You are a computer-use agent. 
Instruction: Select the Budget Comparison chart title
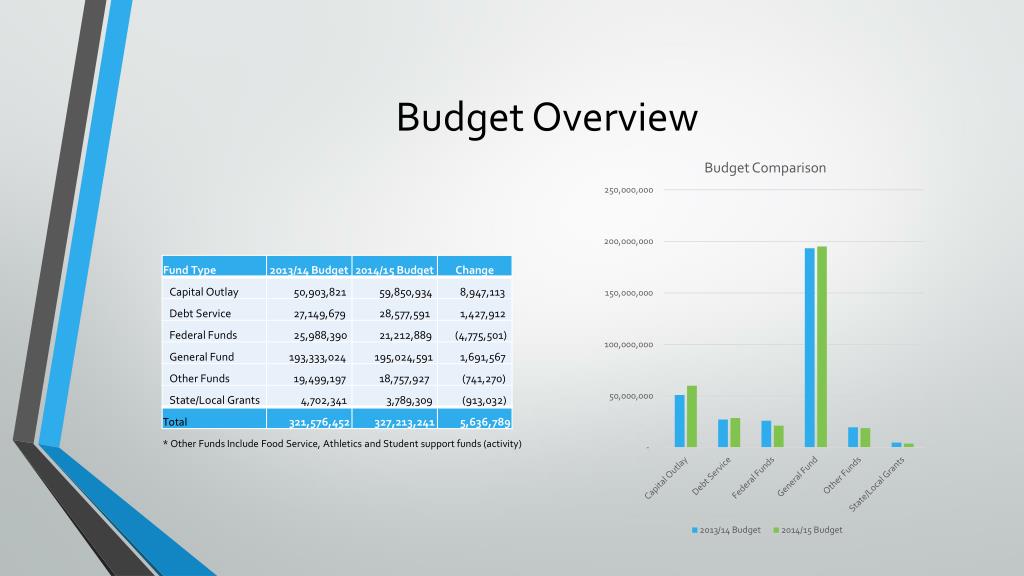(x=765, y=168)
